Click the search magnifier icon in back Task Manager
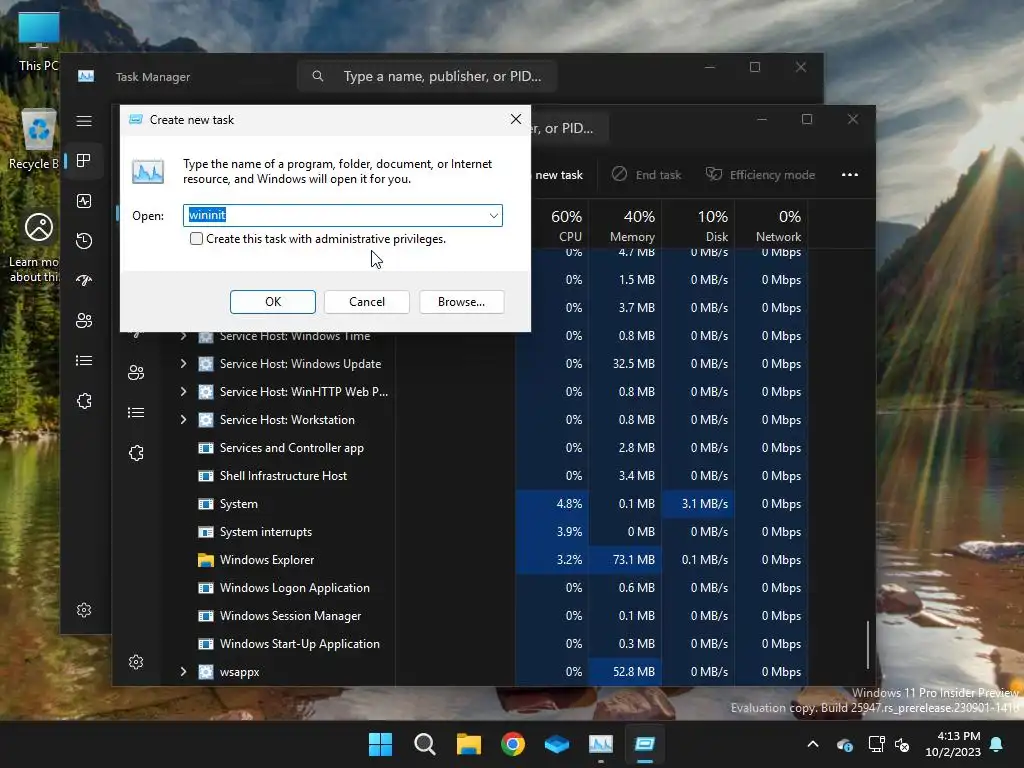 point(317,76)
